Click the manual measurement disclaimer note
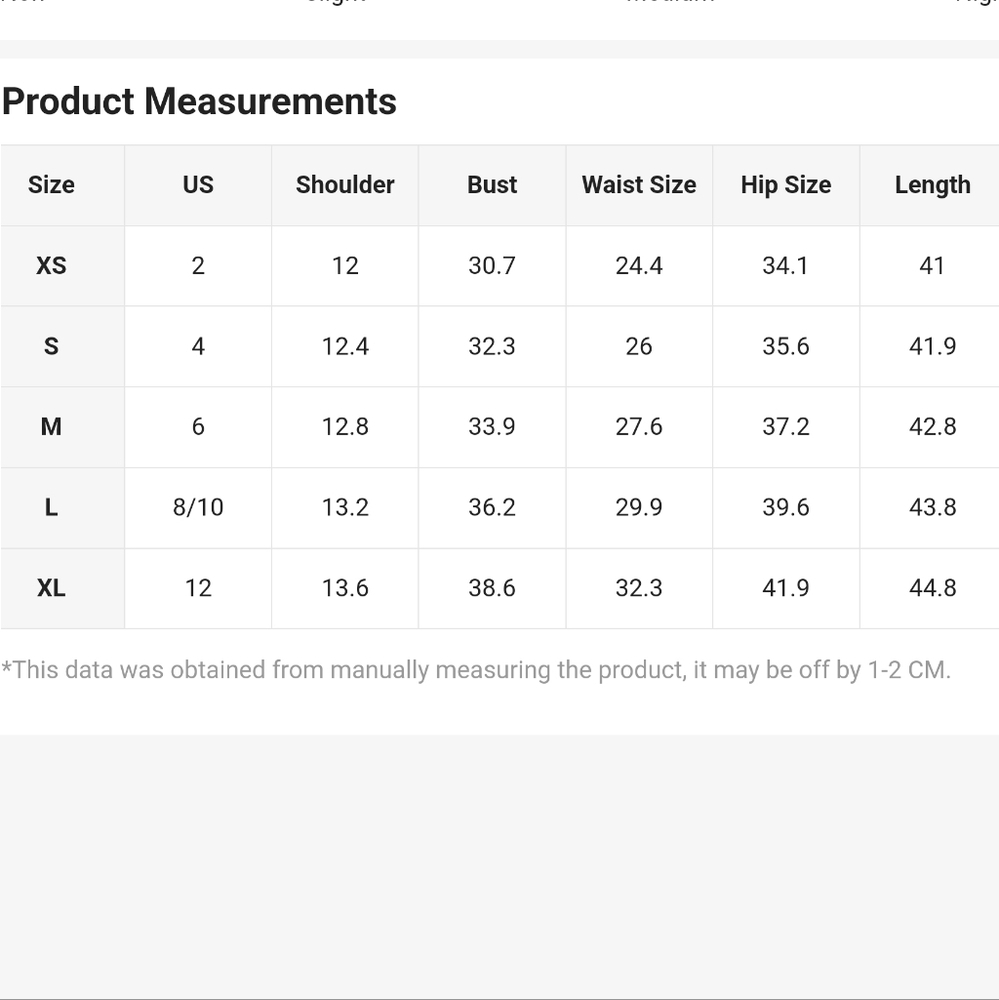999x1000 pixels. (x=476, y=670)
